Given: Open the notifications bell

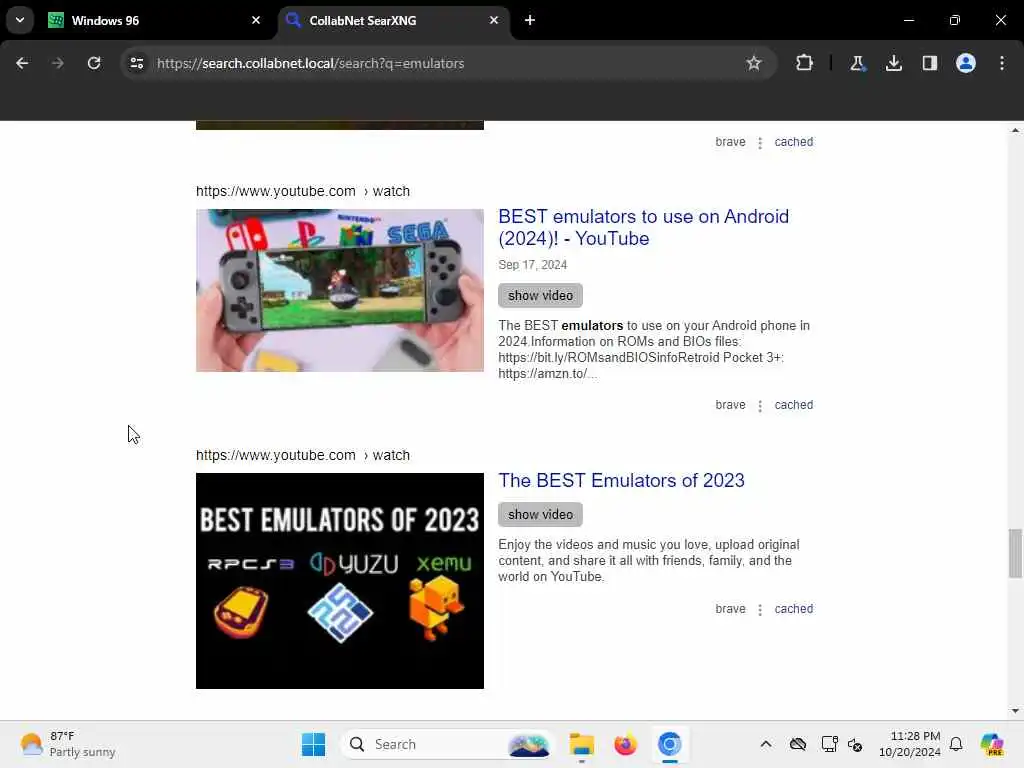Looking at the screenshot, I should (x=956, y=744).
